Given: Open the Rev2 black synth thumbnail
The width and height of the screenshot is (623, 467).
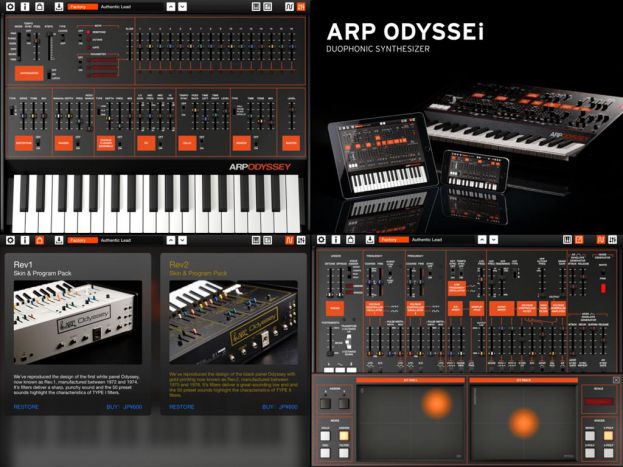Looking at the screenshot, I should point(233,322).
